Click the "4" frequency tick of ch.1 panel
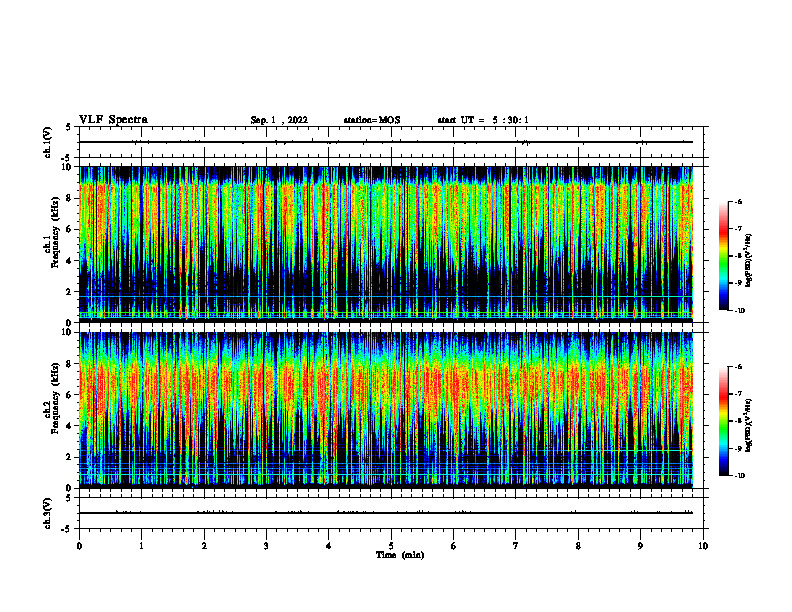Viewport: 792px width, 612px height. pyautogui.click(x=69, y=261)
